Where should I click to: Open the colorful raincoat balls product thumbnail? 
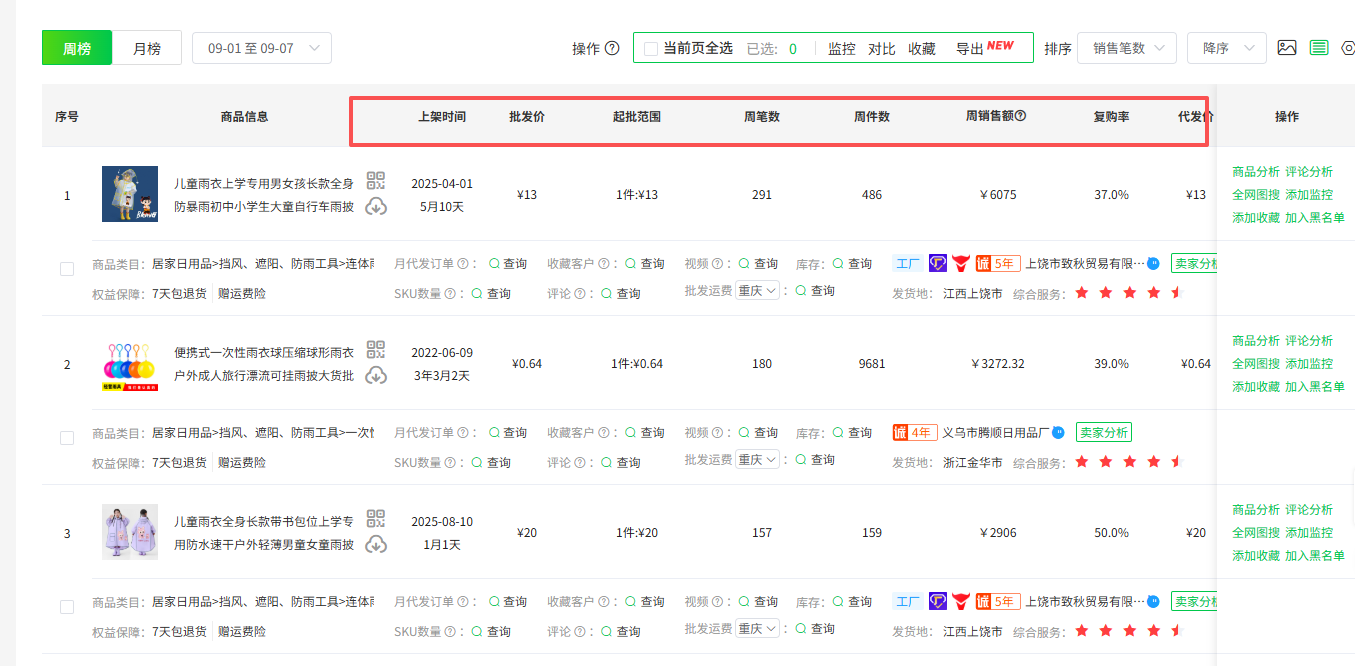(130, 364)
